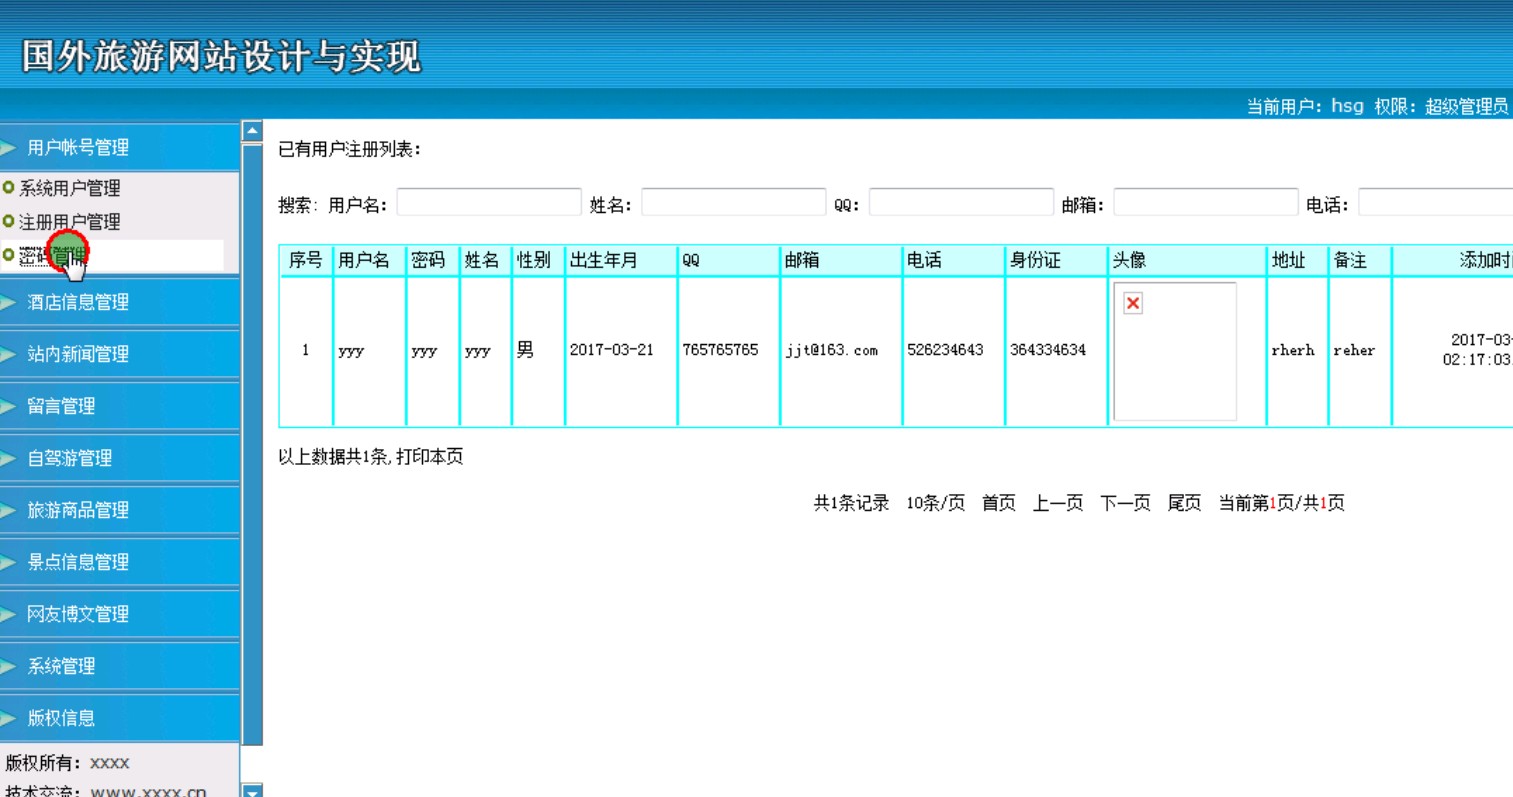The image size is (1513, 797).
Task: Expand the 版权信息 menu section
Action: (x=119, y=718)
